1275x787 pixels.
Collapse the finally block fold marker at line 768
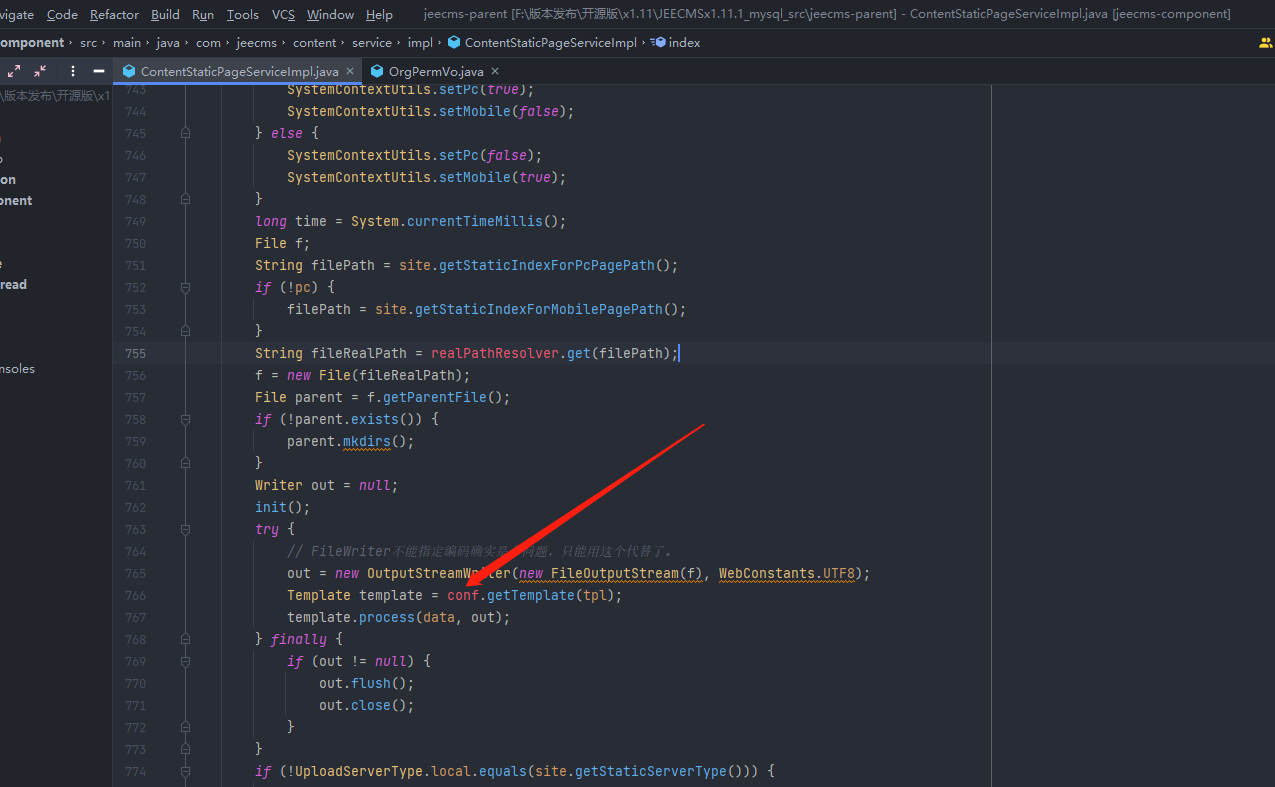coord(185,639)
